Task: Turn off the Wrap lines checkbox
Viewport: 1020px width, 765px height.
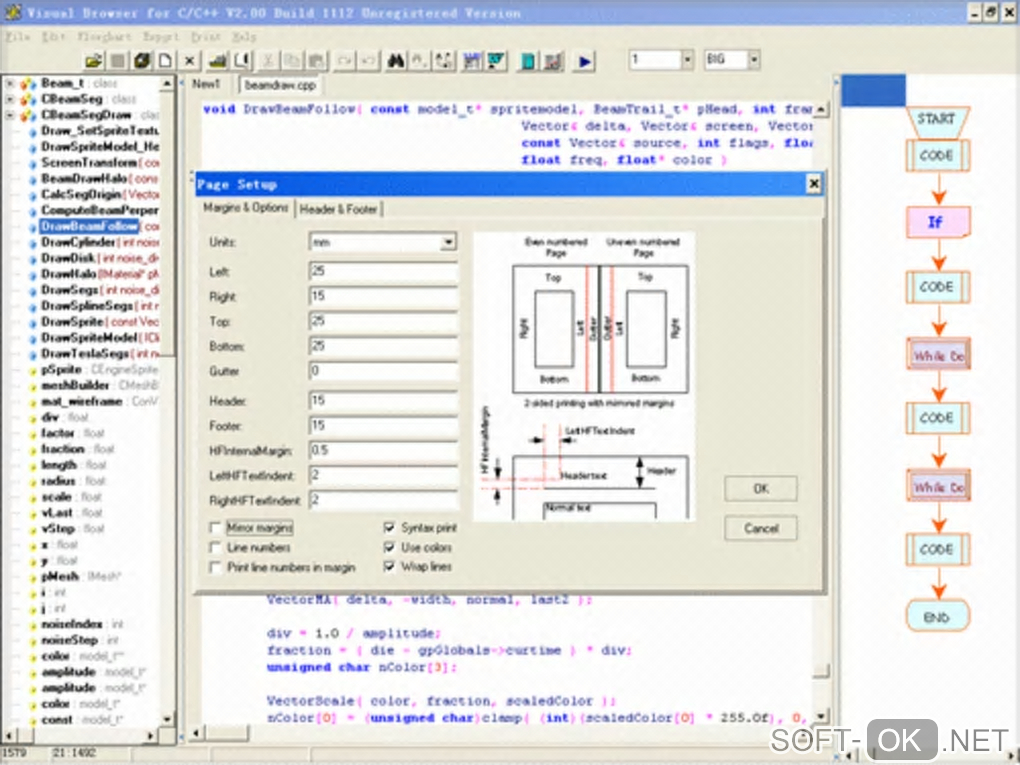Action: coord(390,567)
